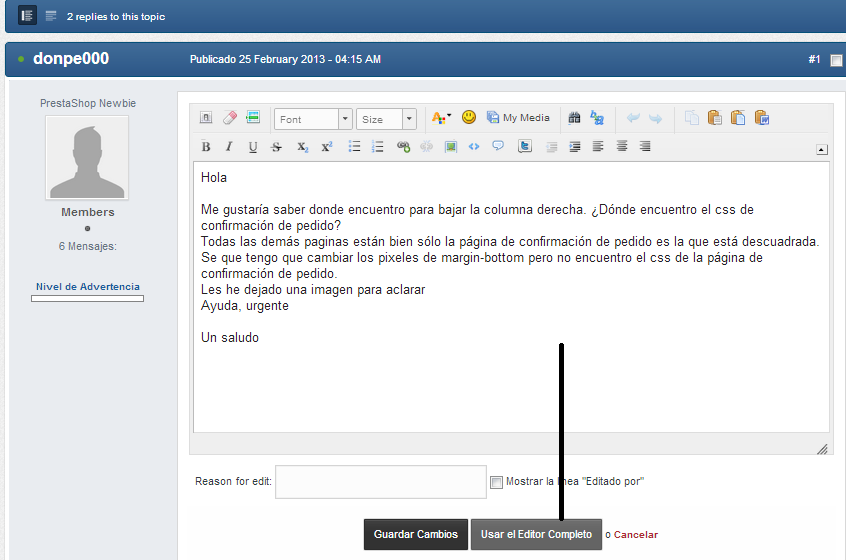This screenshot has width=846, height=560.
Task: Select post #1 checkbox
Action: 836,60
